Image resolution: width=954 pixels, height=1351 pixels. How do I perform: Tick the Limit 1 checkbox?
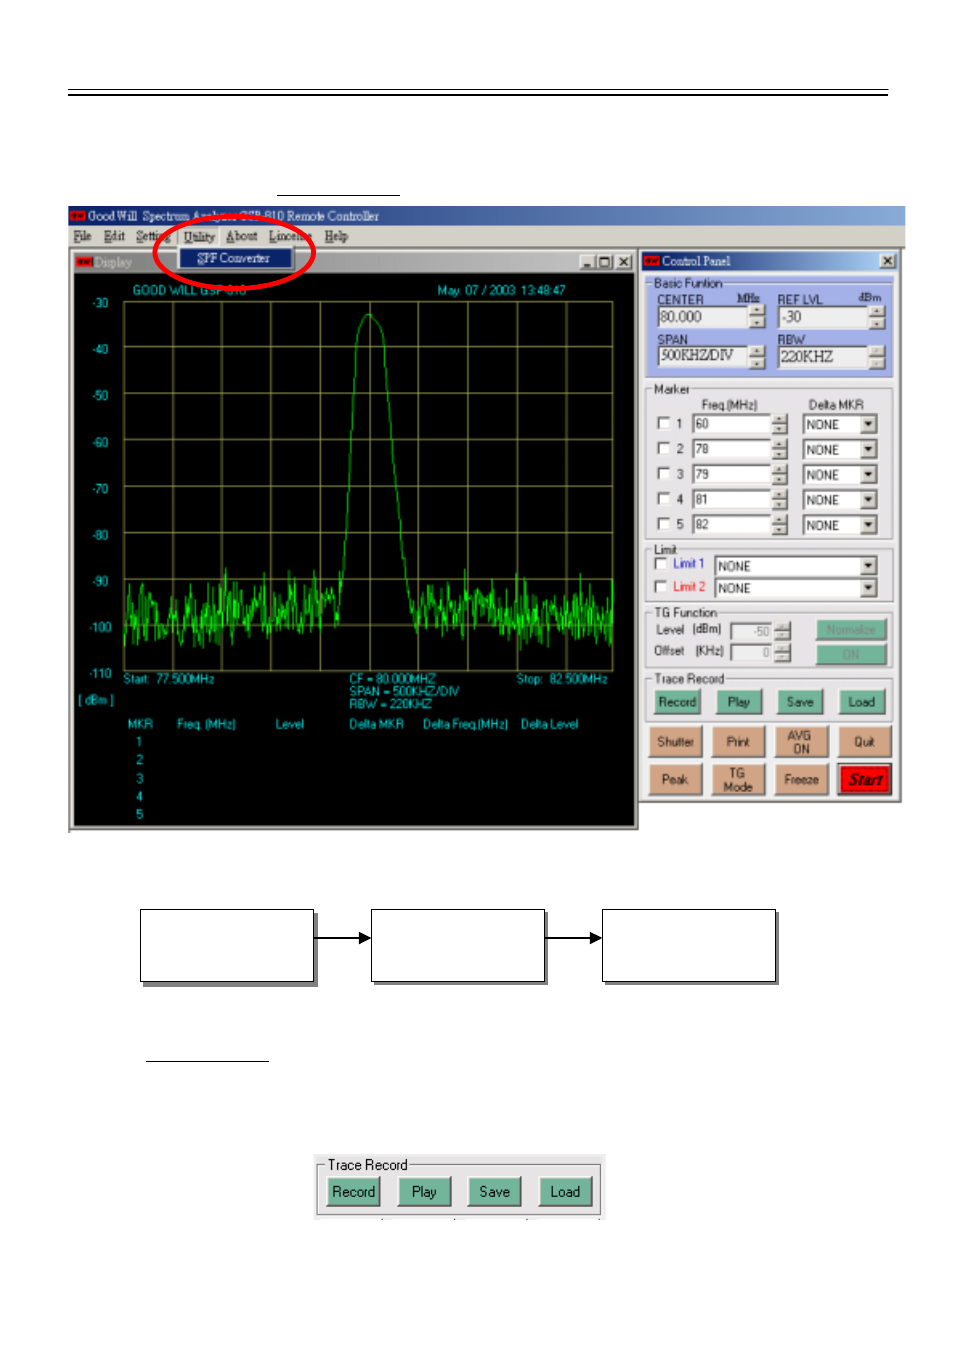[x=660, y=563]
